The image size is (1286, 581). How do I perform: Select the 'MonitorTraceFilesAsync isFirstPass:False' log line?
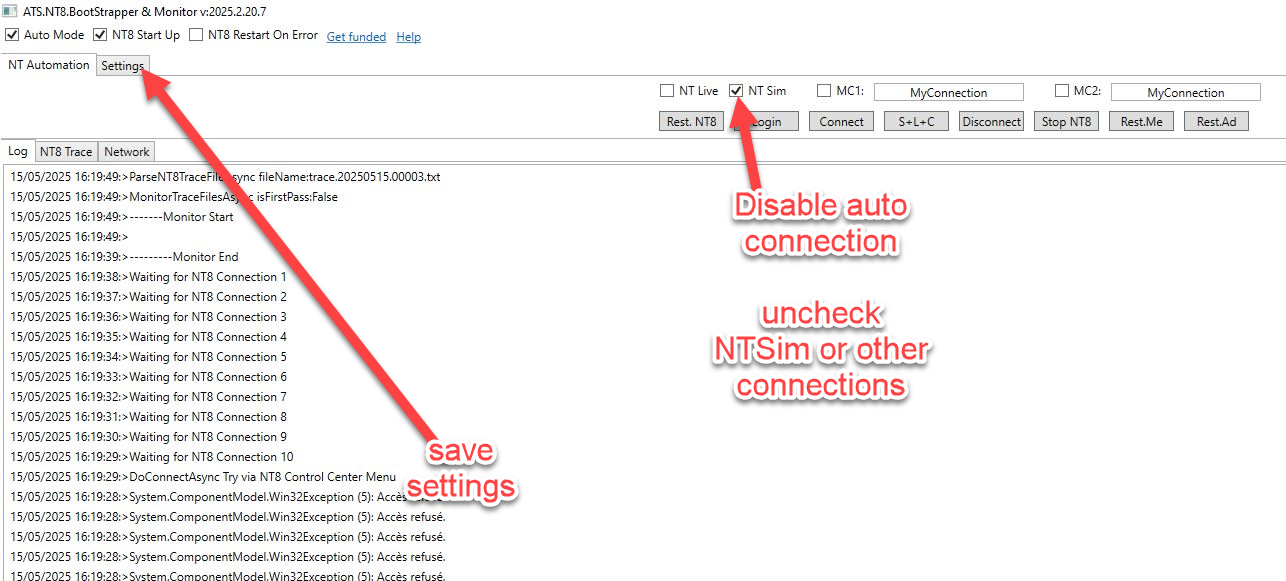click(x=174, y=197)
